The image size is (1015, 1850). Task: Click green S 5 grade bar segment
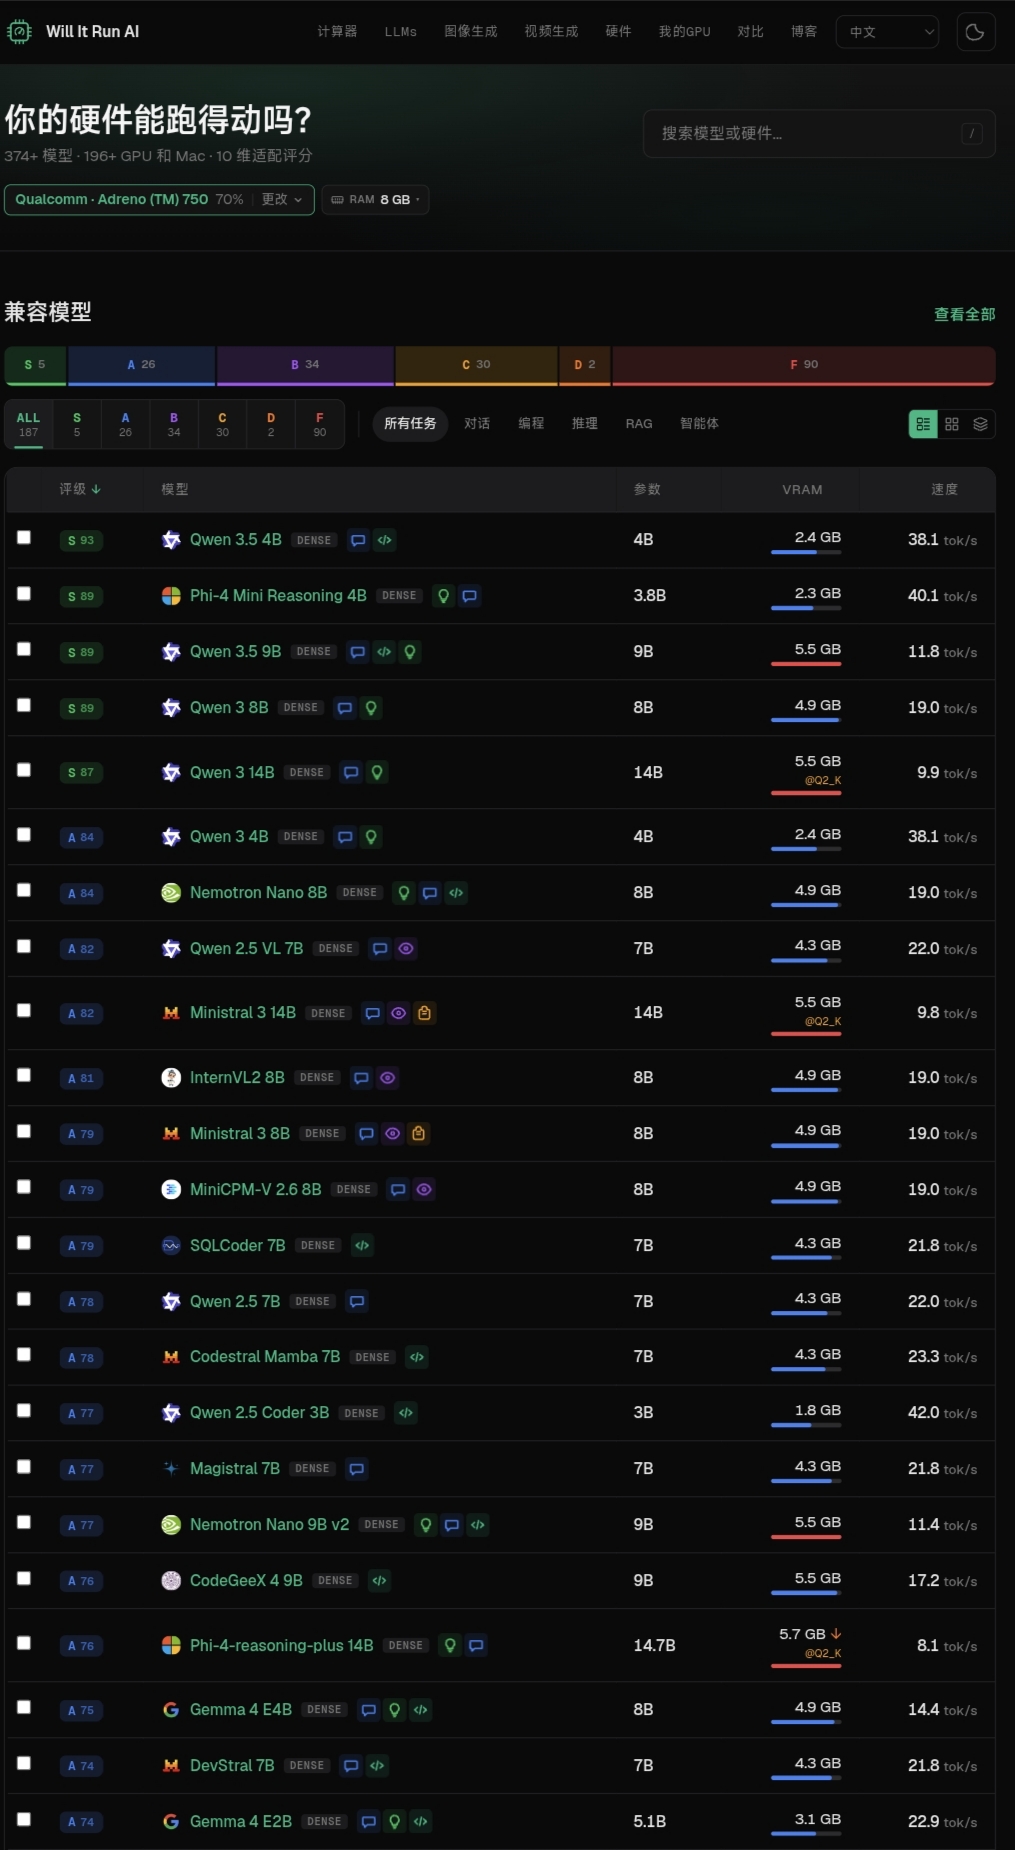35,365
